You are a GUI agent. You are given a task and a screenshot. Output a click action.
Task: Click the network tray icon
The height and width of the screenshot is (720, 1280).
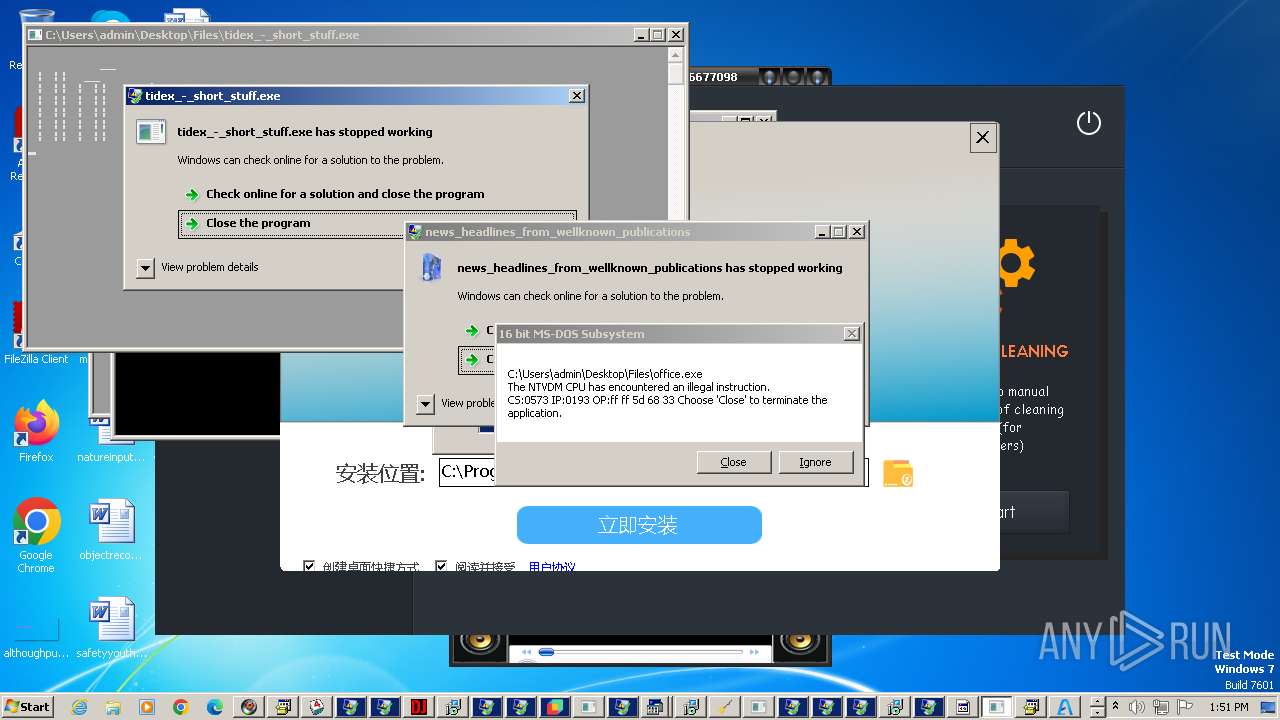click(1161, 707)
